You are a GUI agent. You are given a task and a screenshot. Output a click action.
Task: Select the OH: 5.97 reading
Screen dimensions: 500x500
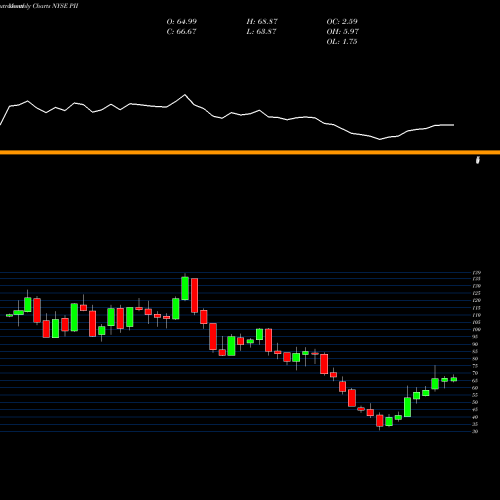pyautogui.click(x=343, y=31)
